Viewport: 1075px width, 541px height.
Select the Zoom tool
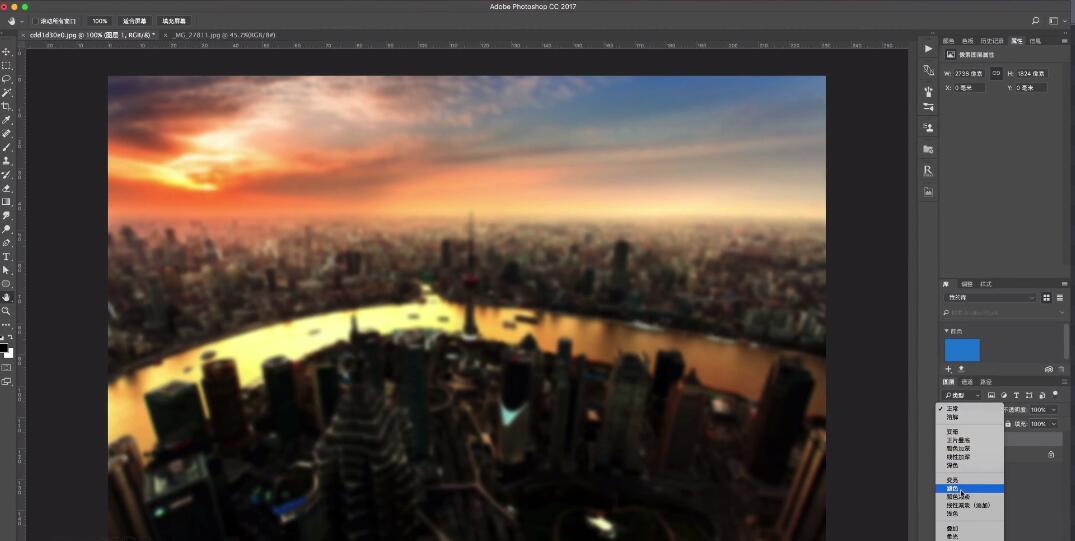[x=7, y=311]
